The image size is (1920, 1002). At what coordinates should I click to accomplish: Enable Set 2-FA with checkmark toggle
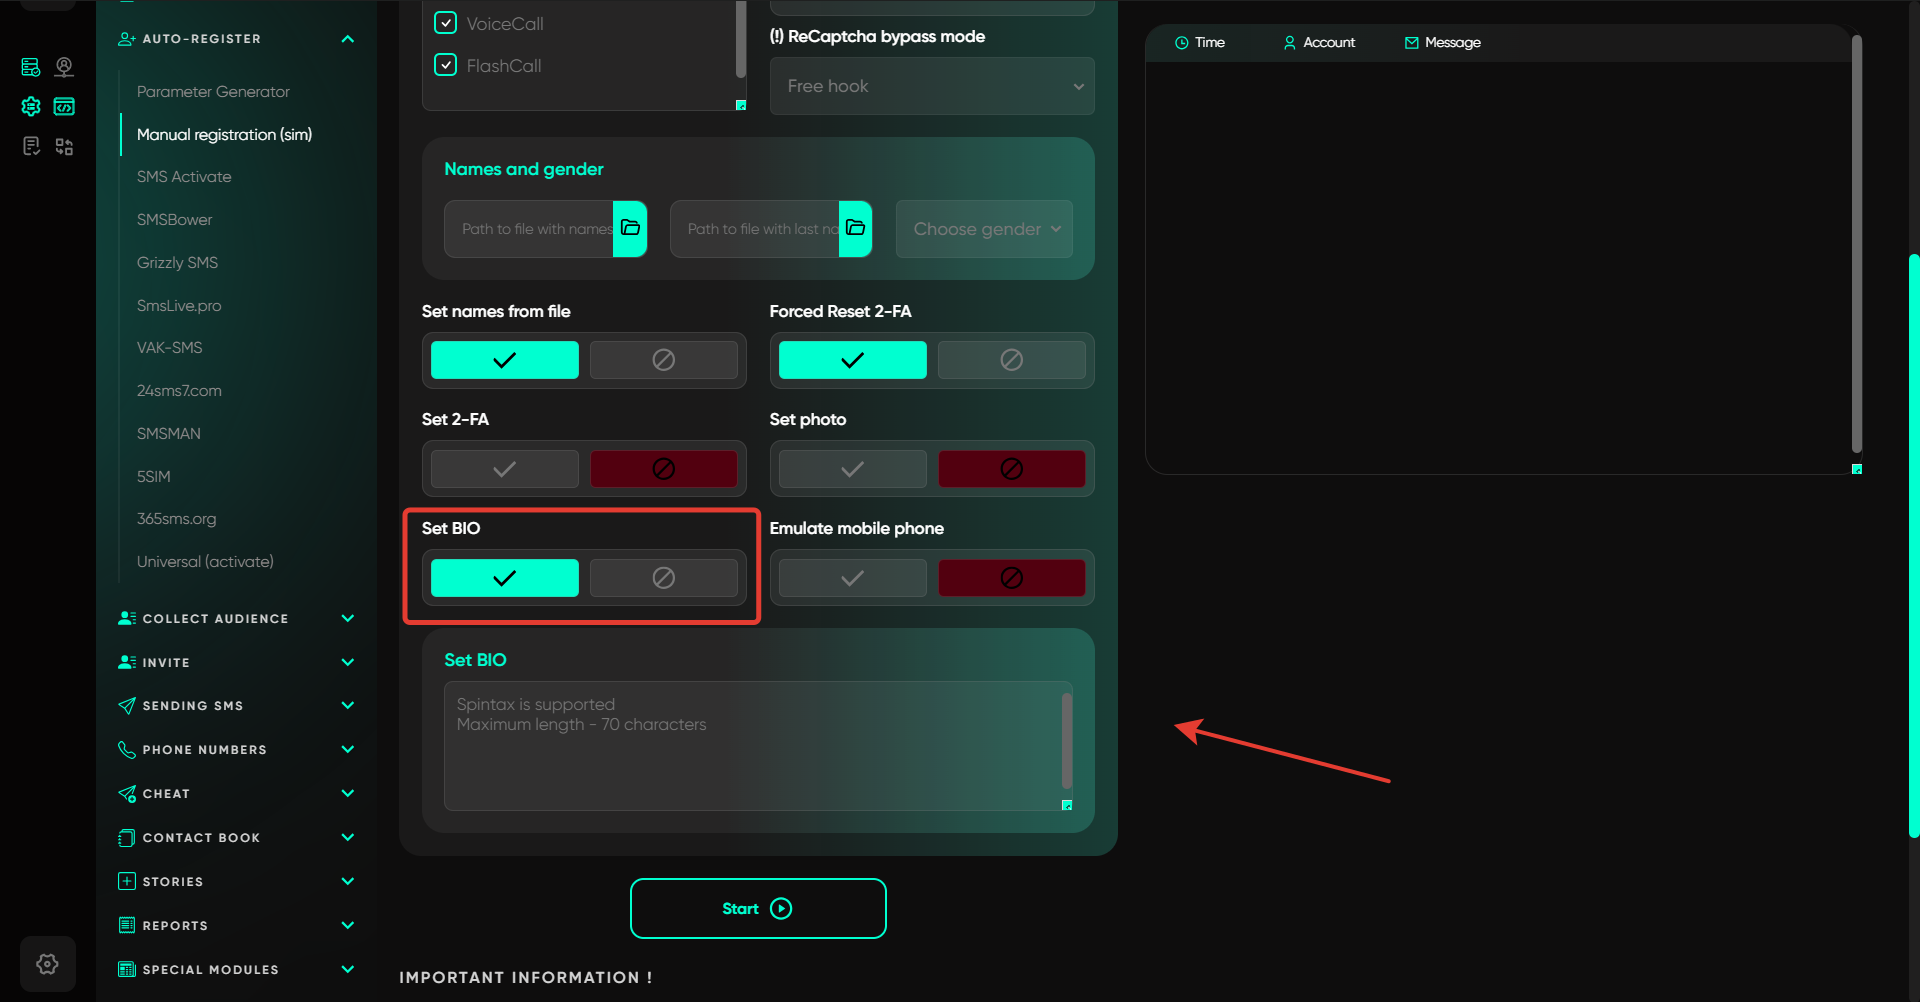(x=505, y=469)
